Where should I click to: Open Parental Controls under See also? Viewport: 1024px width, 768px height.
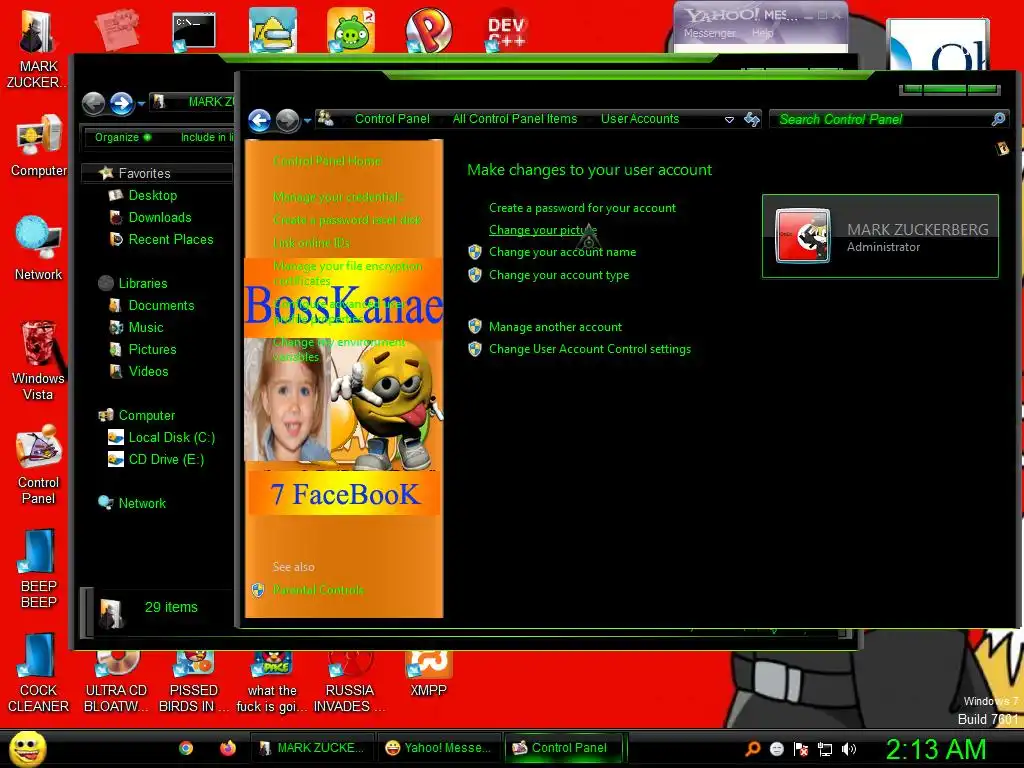tap(318, 590)
